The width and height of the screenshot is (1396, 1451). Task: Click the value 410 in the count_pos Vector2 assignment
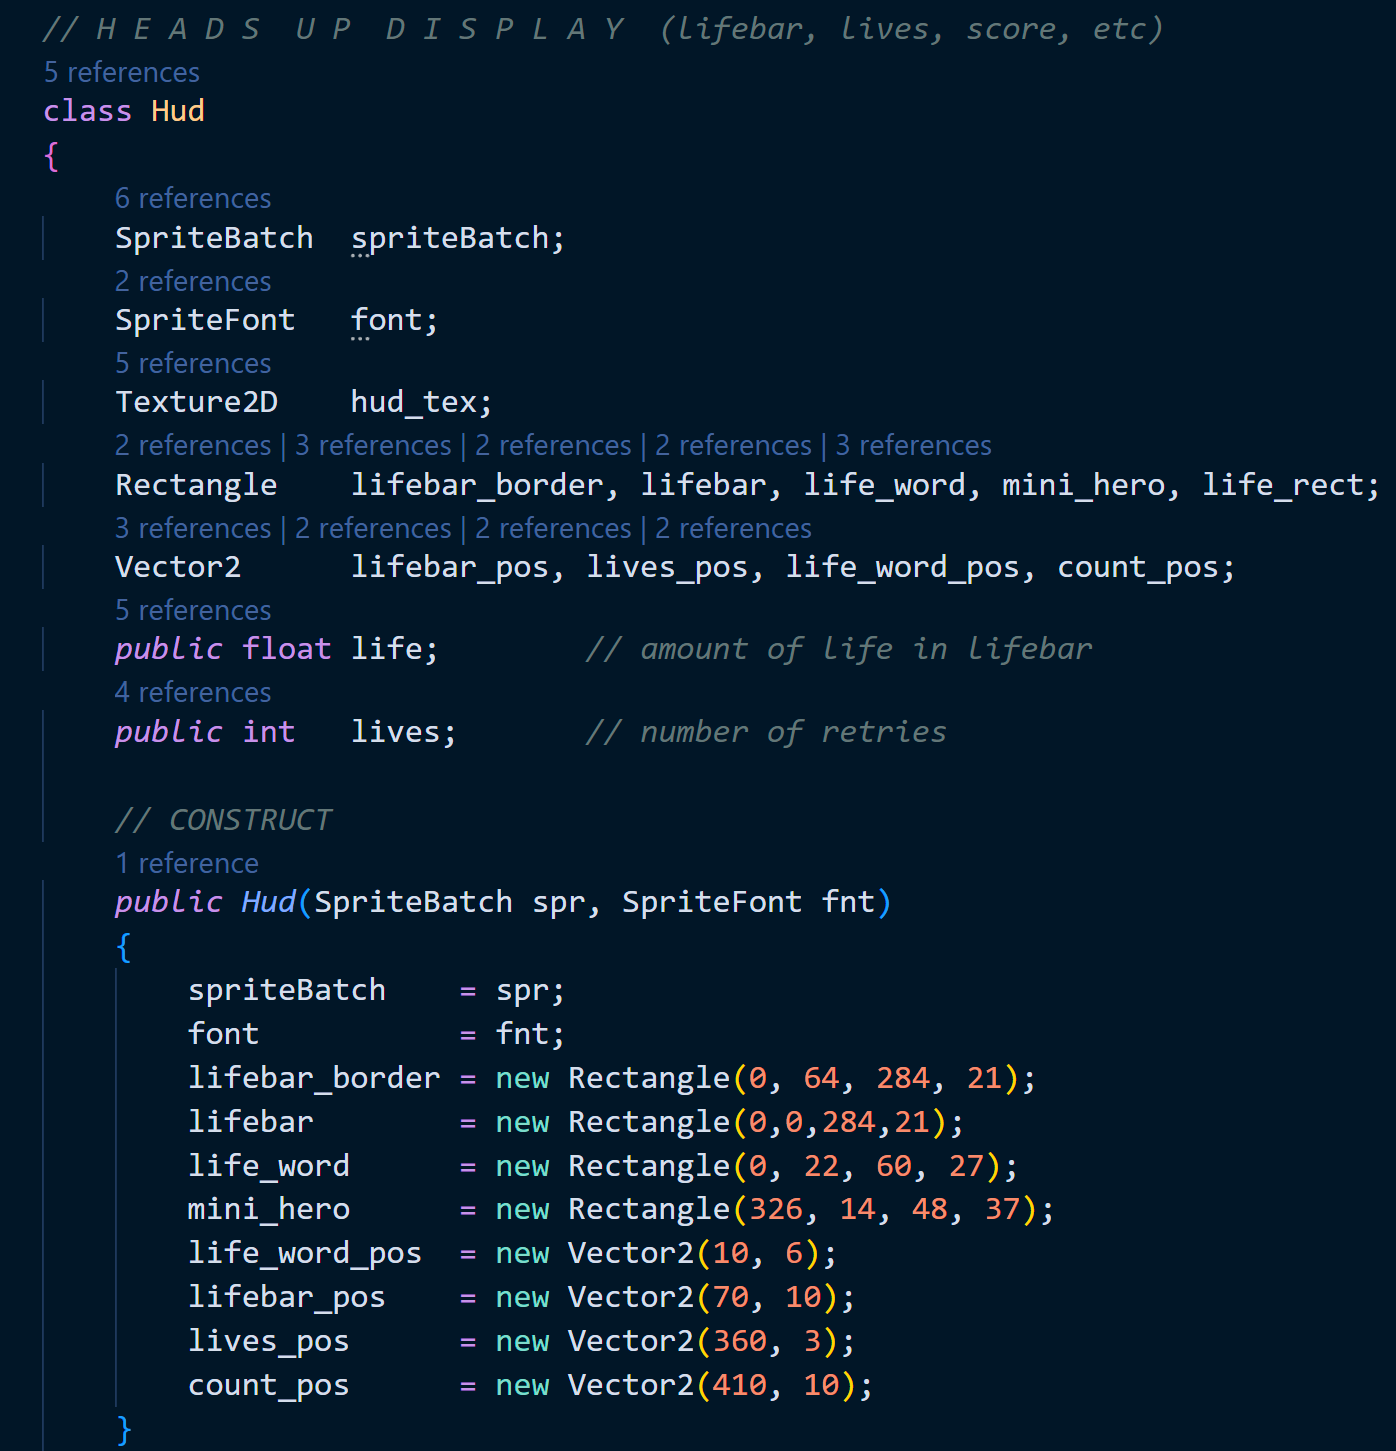tap(739, 1385)
